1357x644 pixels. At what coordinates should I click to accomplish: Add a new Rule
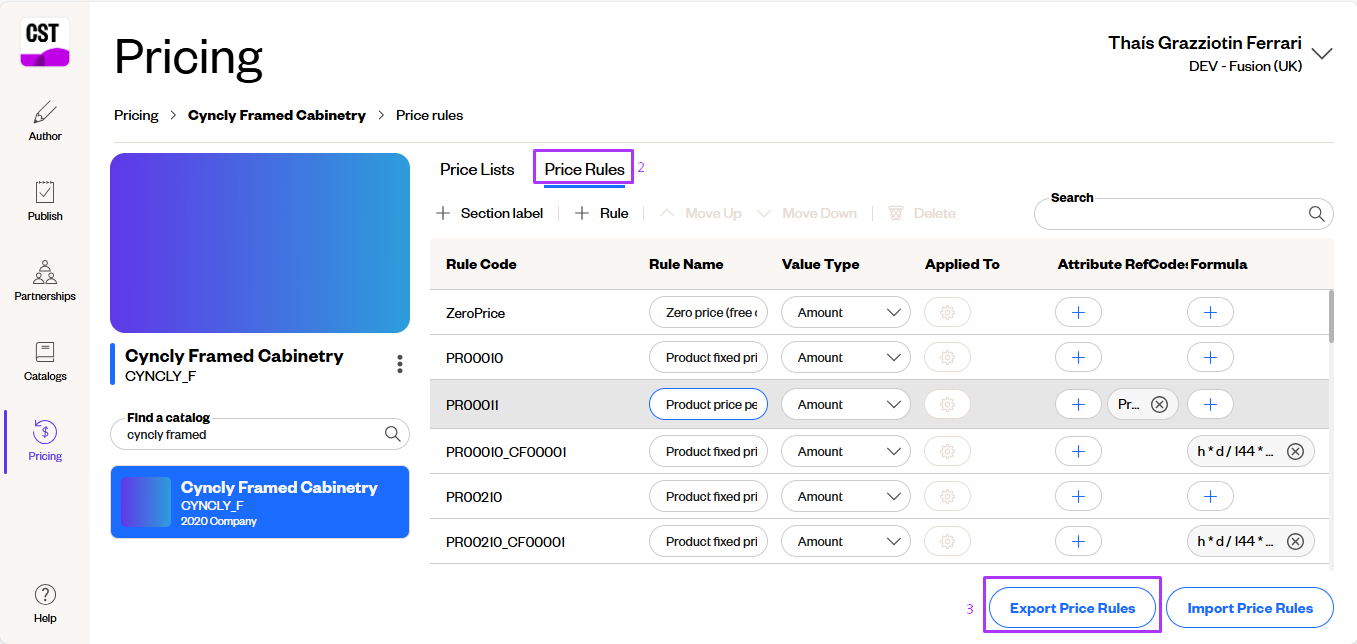pos(601,213)
